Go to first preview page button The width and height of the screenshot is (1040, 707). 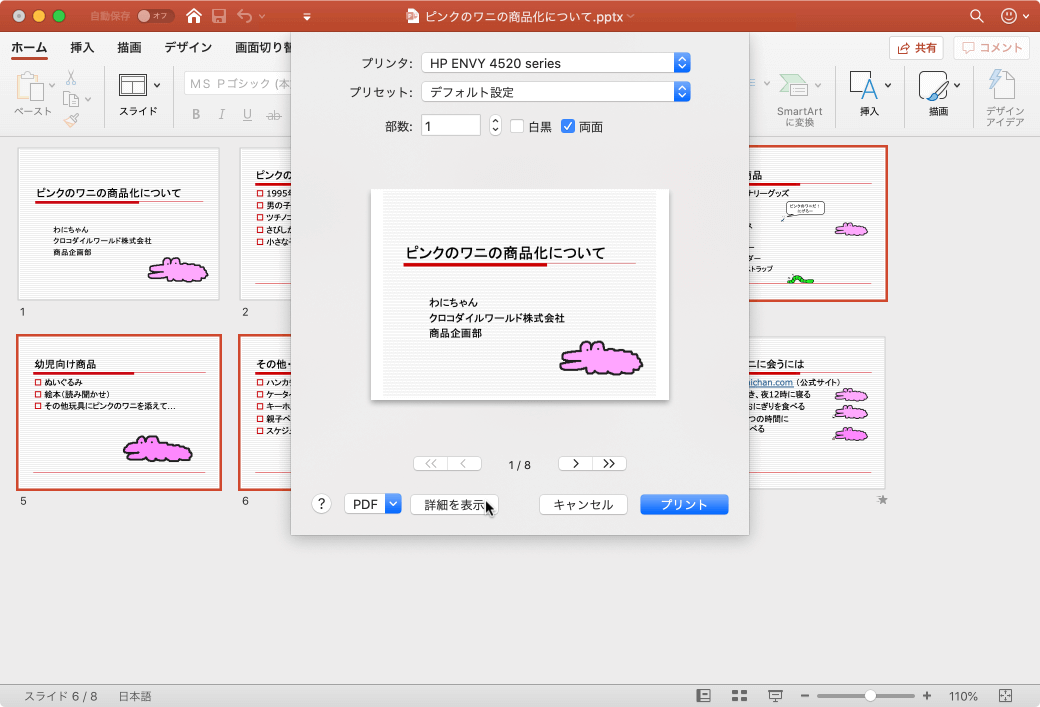[x=430, y=464]
